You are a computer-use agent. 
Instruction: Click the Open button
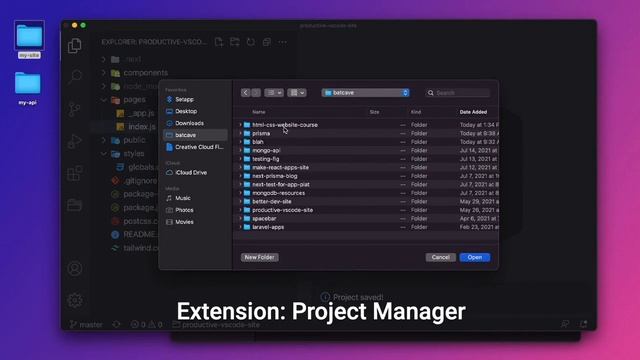[x=475, y=257]
